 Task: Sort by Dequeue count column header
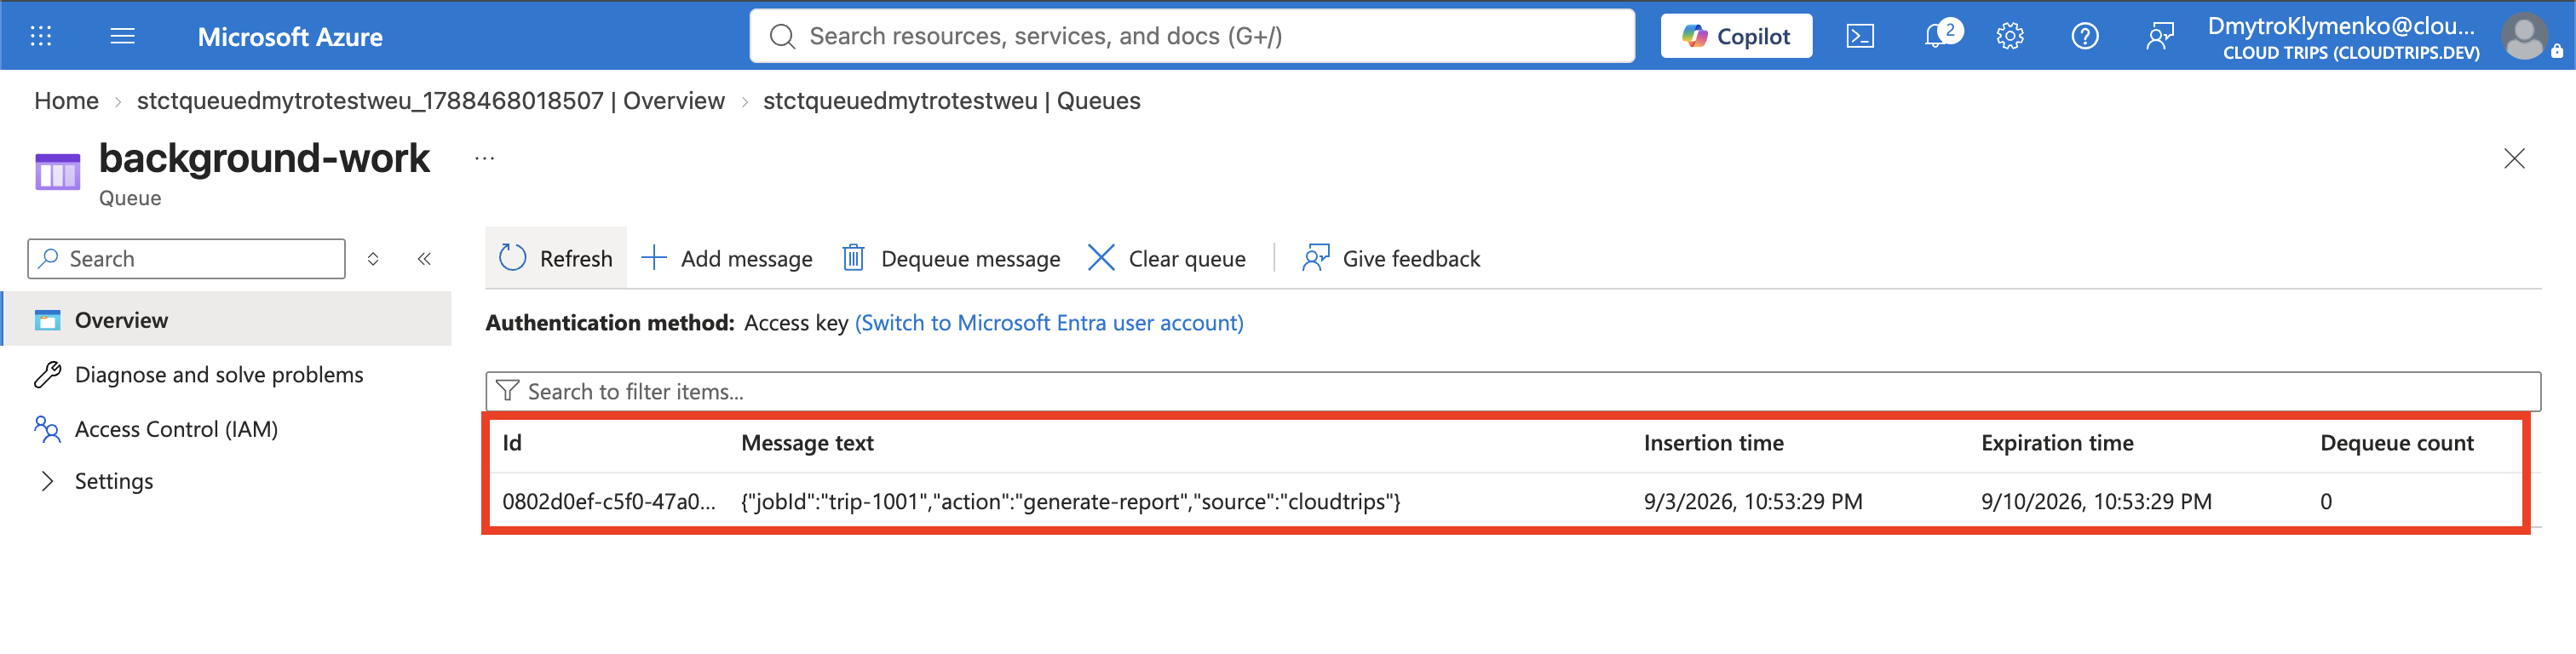2397,443
